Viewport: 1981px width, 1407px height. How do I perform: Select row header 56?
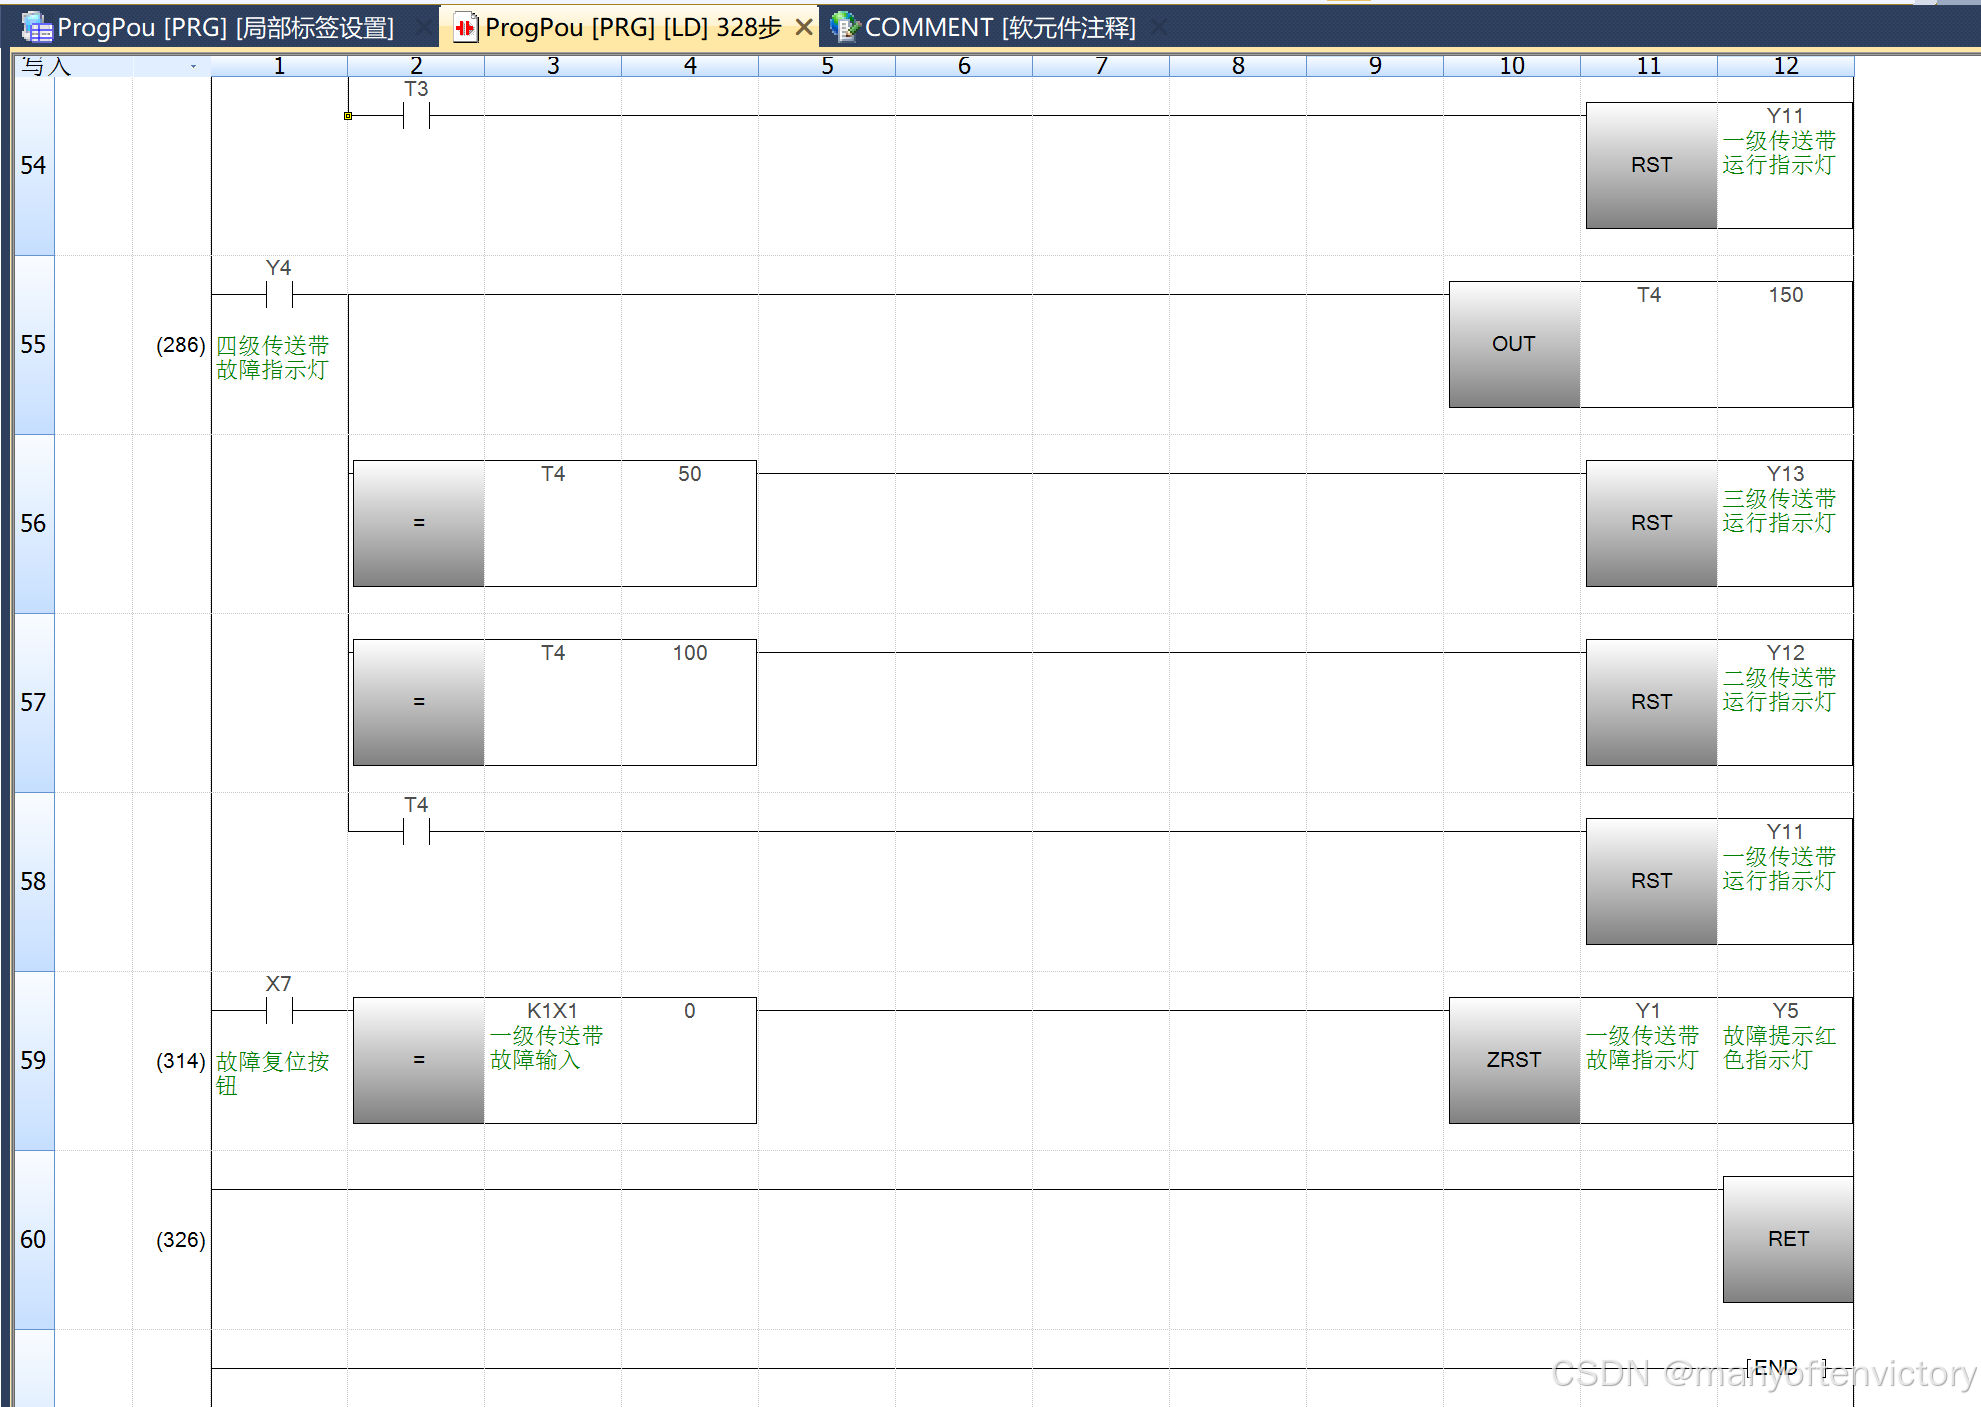[x=34, y=523]
